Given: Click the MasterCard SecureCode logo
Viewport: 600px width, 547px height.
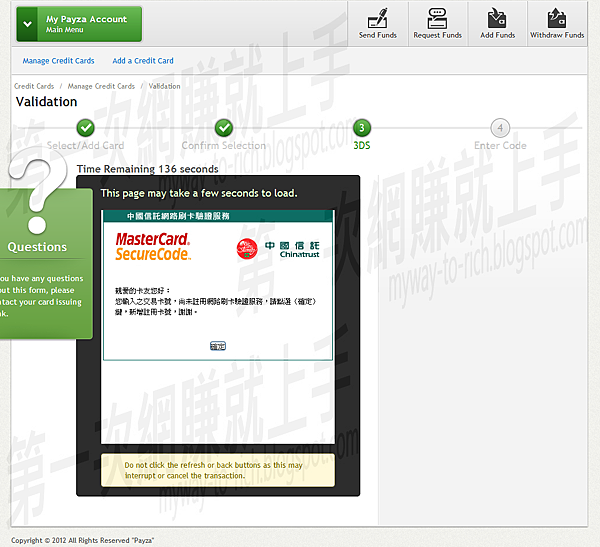Looking at the screenshot, I should click(x=153, y=247).
